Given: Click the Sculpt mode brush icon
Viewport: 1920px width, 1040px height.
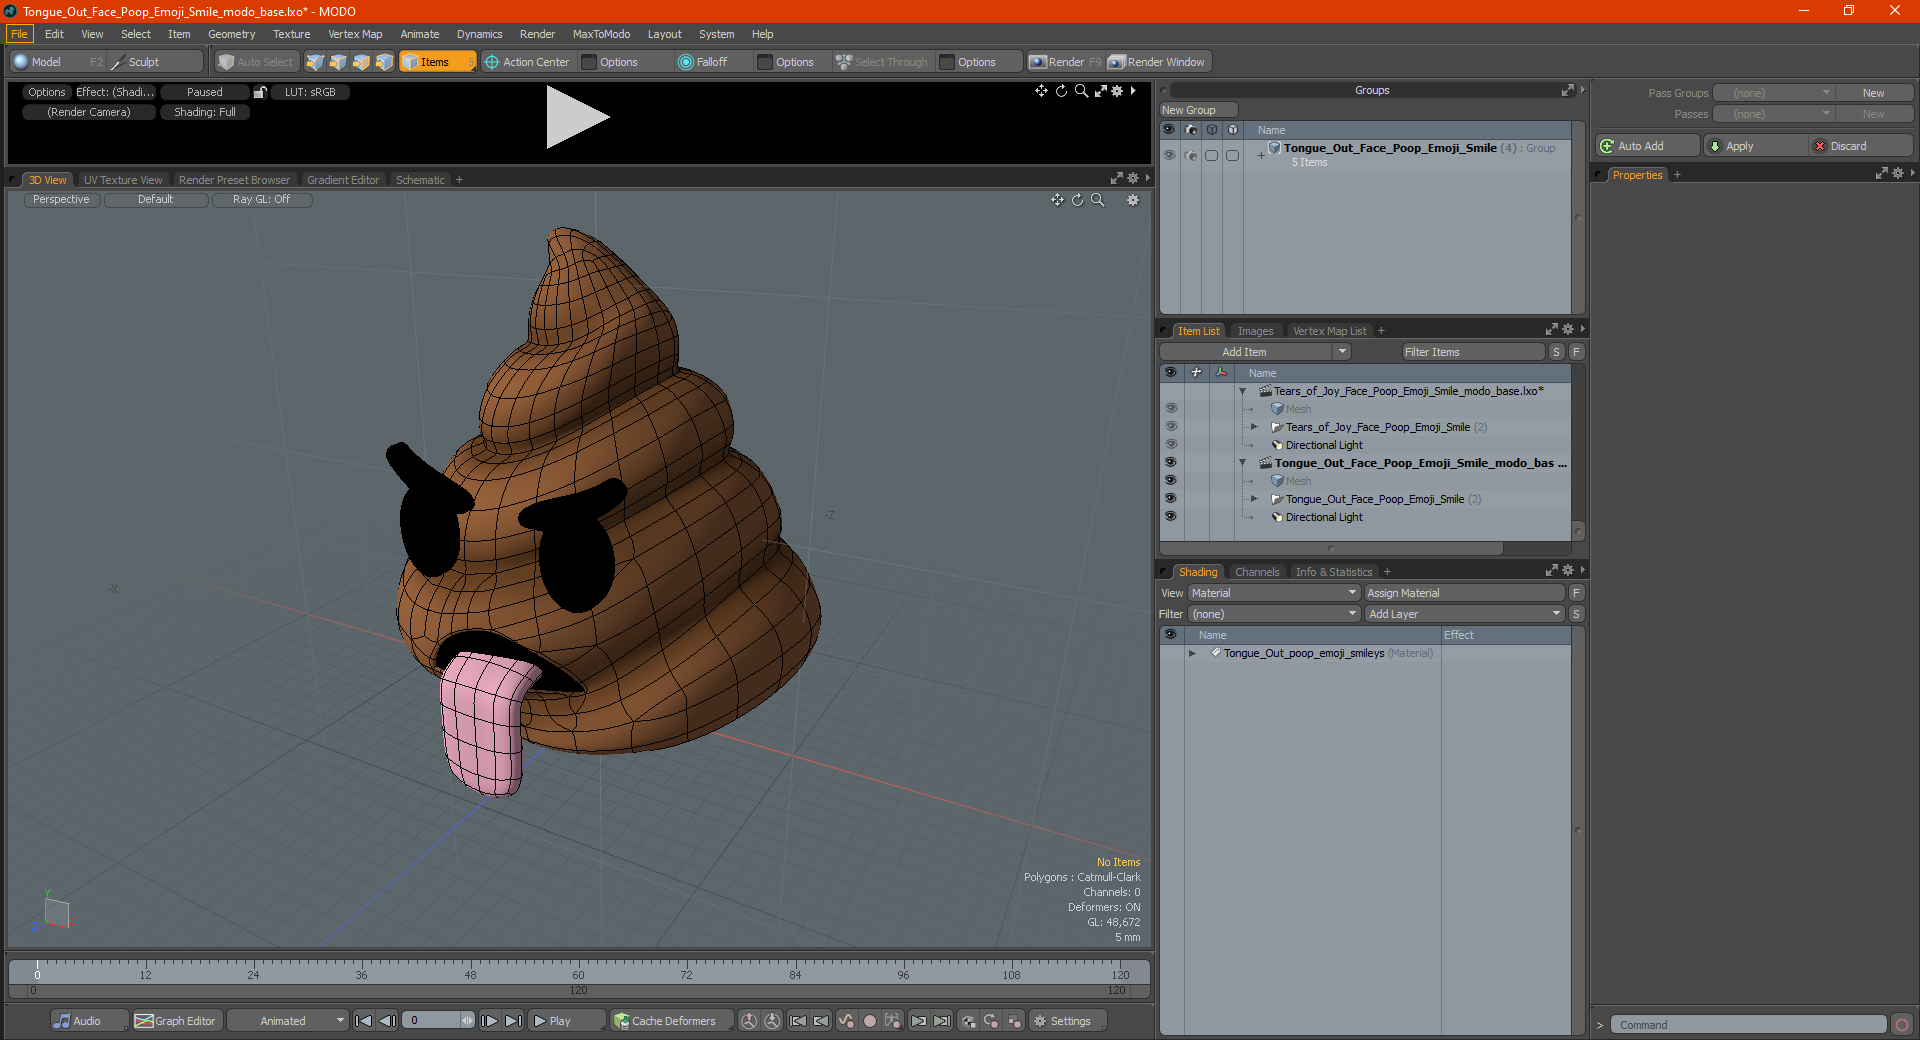Looking at the screenshot, I should 117,62.
